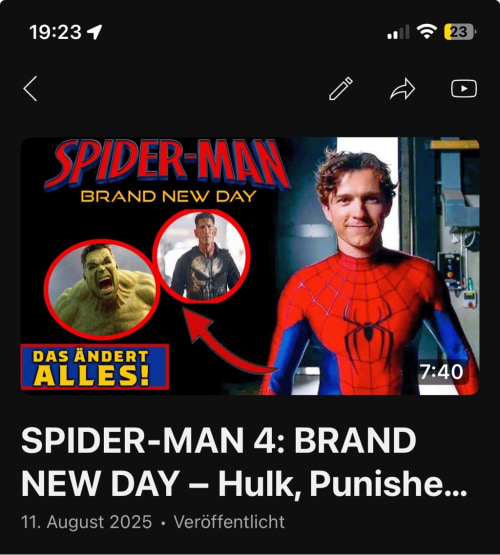Tap the cellular signal bars
This screenshot has width=500, height=555.
(398, 32)
